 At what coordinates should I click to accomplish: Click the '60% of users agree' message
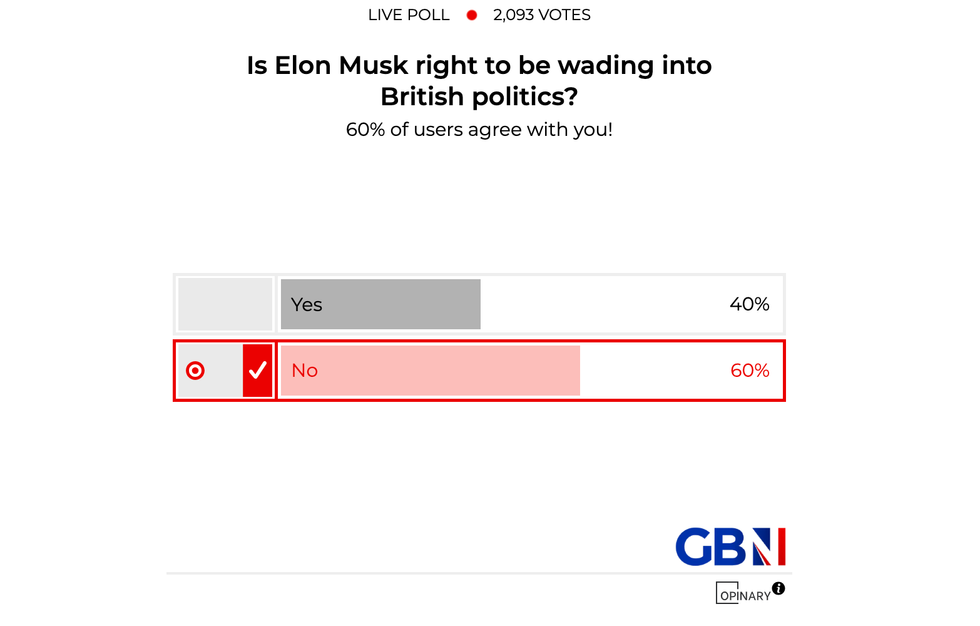click(479, 129)
